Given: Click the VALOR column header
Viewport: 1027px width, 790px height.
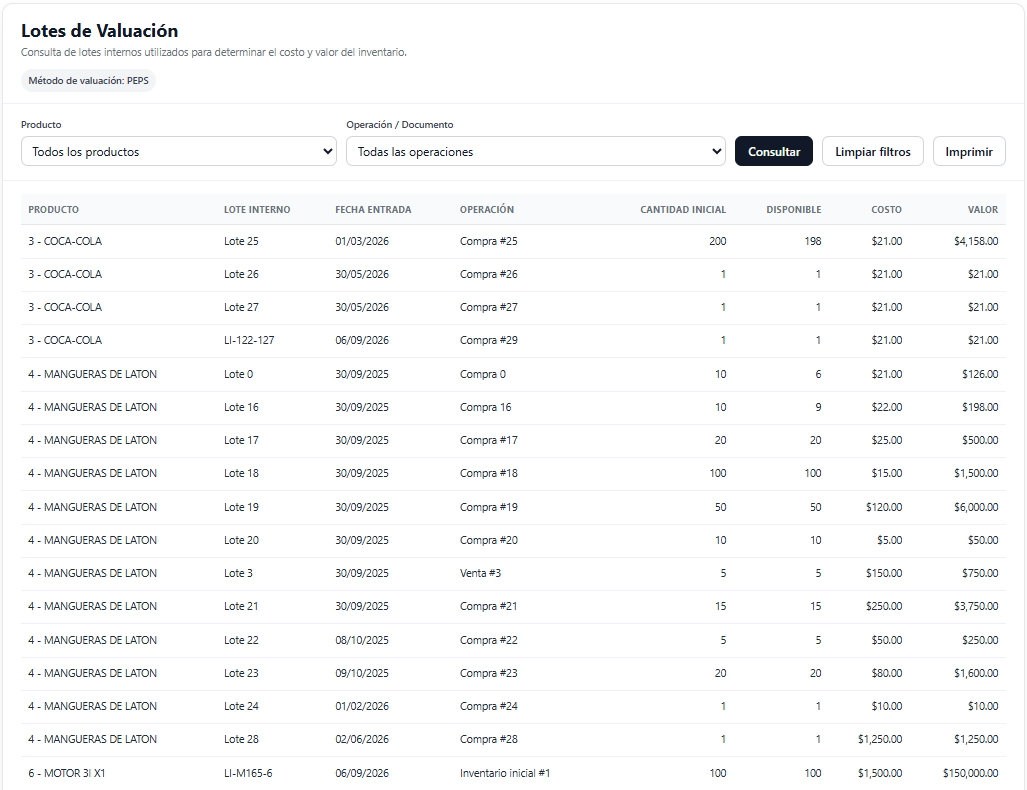Looking at the screenshot, I should [x=983, y=210].
